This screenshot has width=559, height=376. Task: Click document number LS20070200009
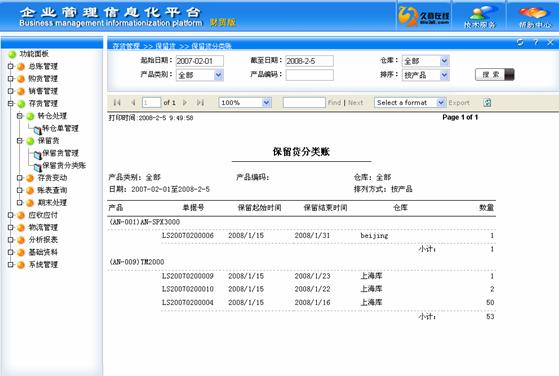pos(188,276)
